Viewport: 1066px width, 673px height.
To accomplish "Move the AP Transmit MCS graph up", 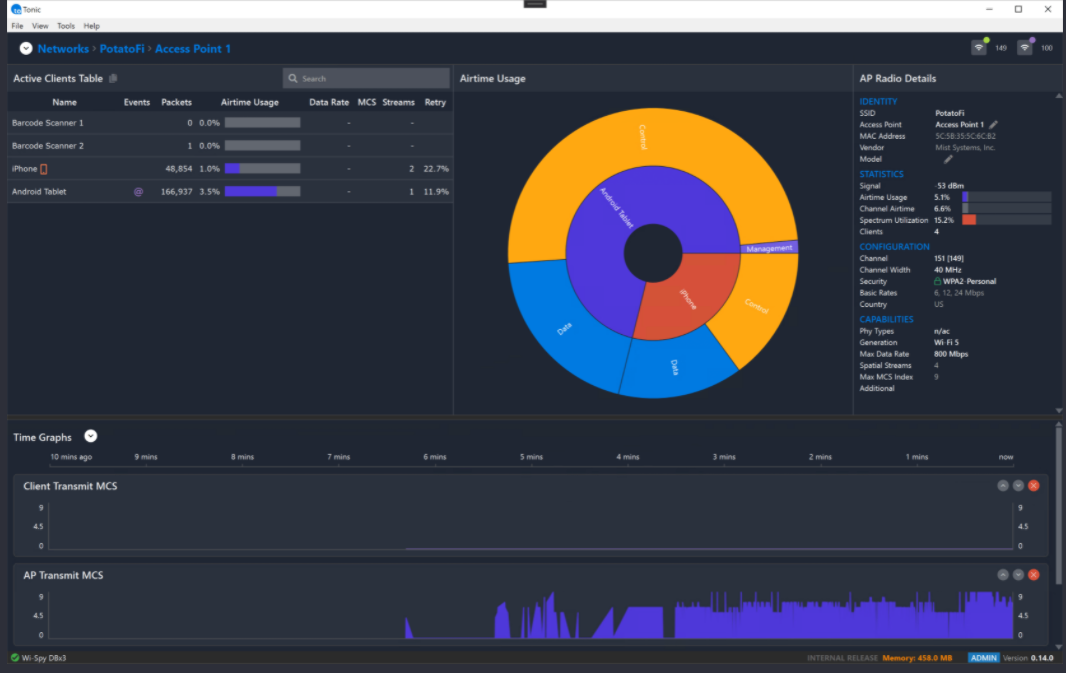I will 1003,574.
